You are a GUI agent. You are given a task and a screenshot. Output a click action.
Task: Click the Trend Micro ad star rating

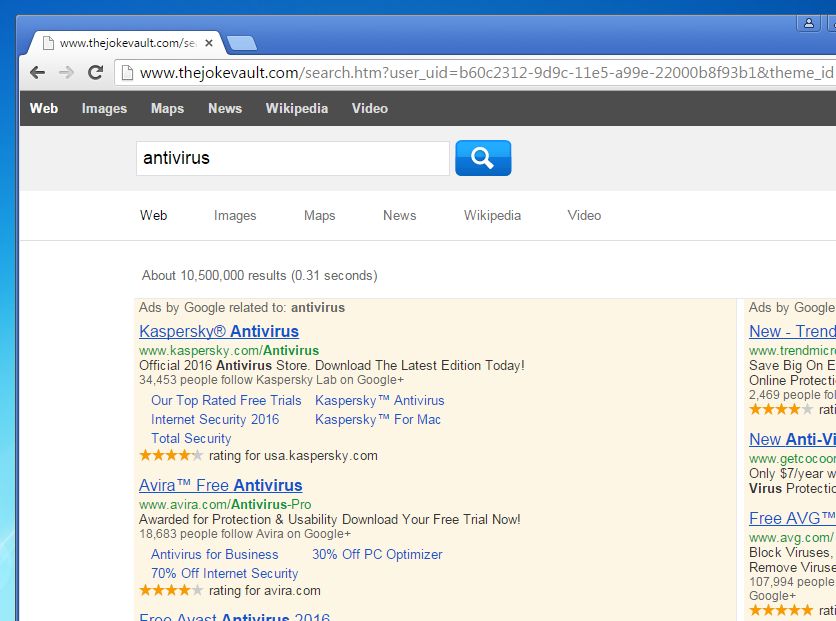[781, 409]
